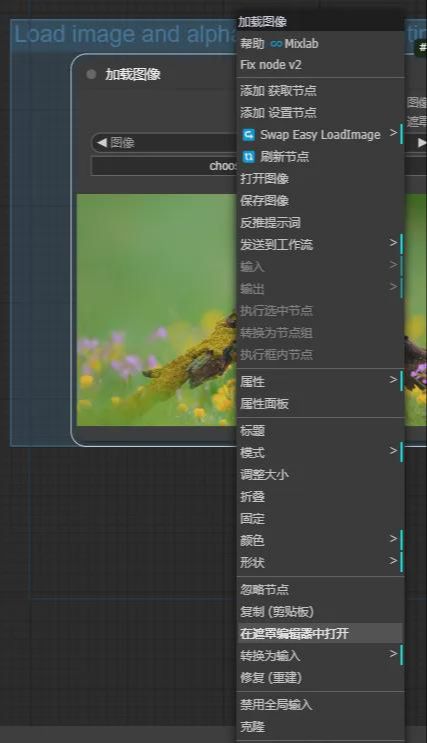Click the 刷新节点 refresh icon

click(x=248, y=156)
